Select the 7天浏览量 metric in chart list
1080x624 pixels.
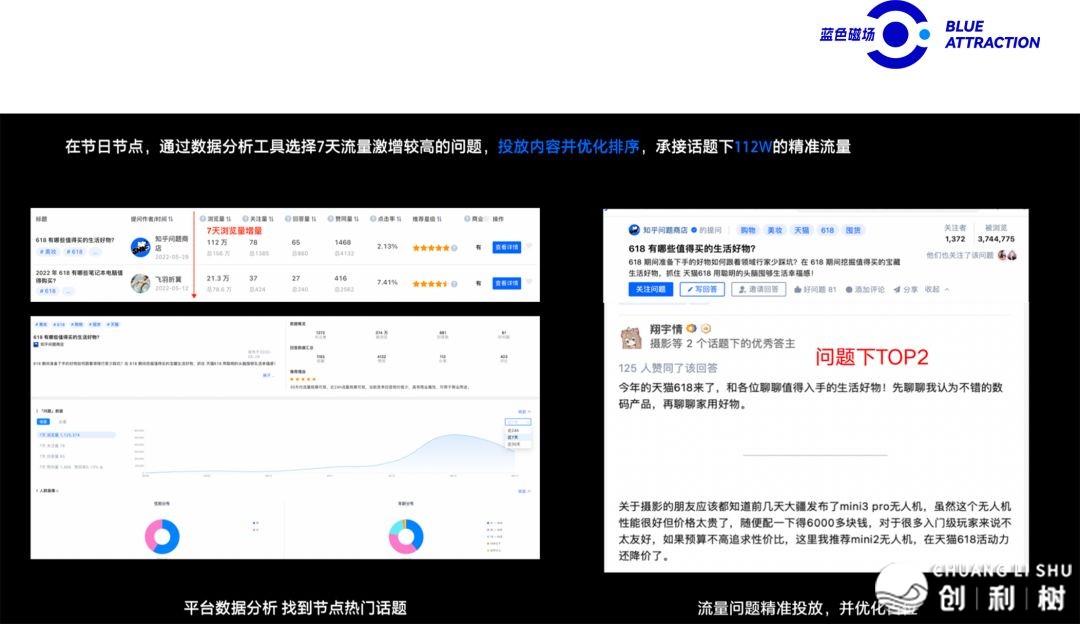76,435
